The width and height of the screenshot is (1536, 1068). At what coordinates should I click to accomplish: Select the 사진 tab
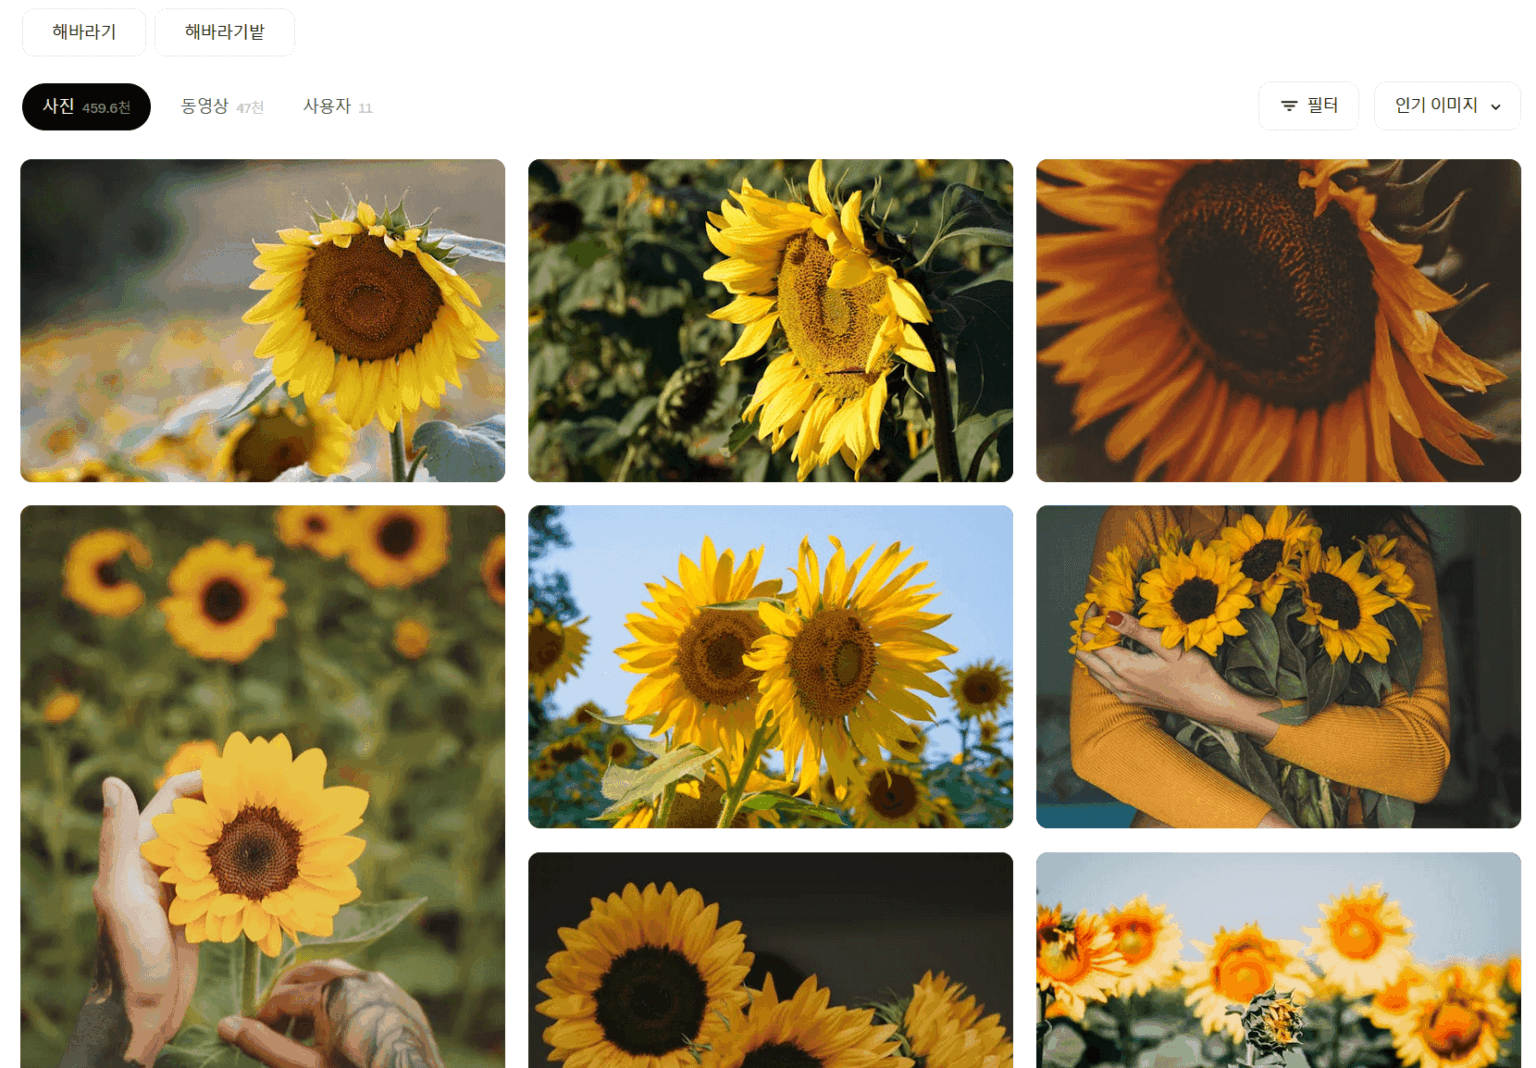86,107
